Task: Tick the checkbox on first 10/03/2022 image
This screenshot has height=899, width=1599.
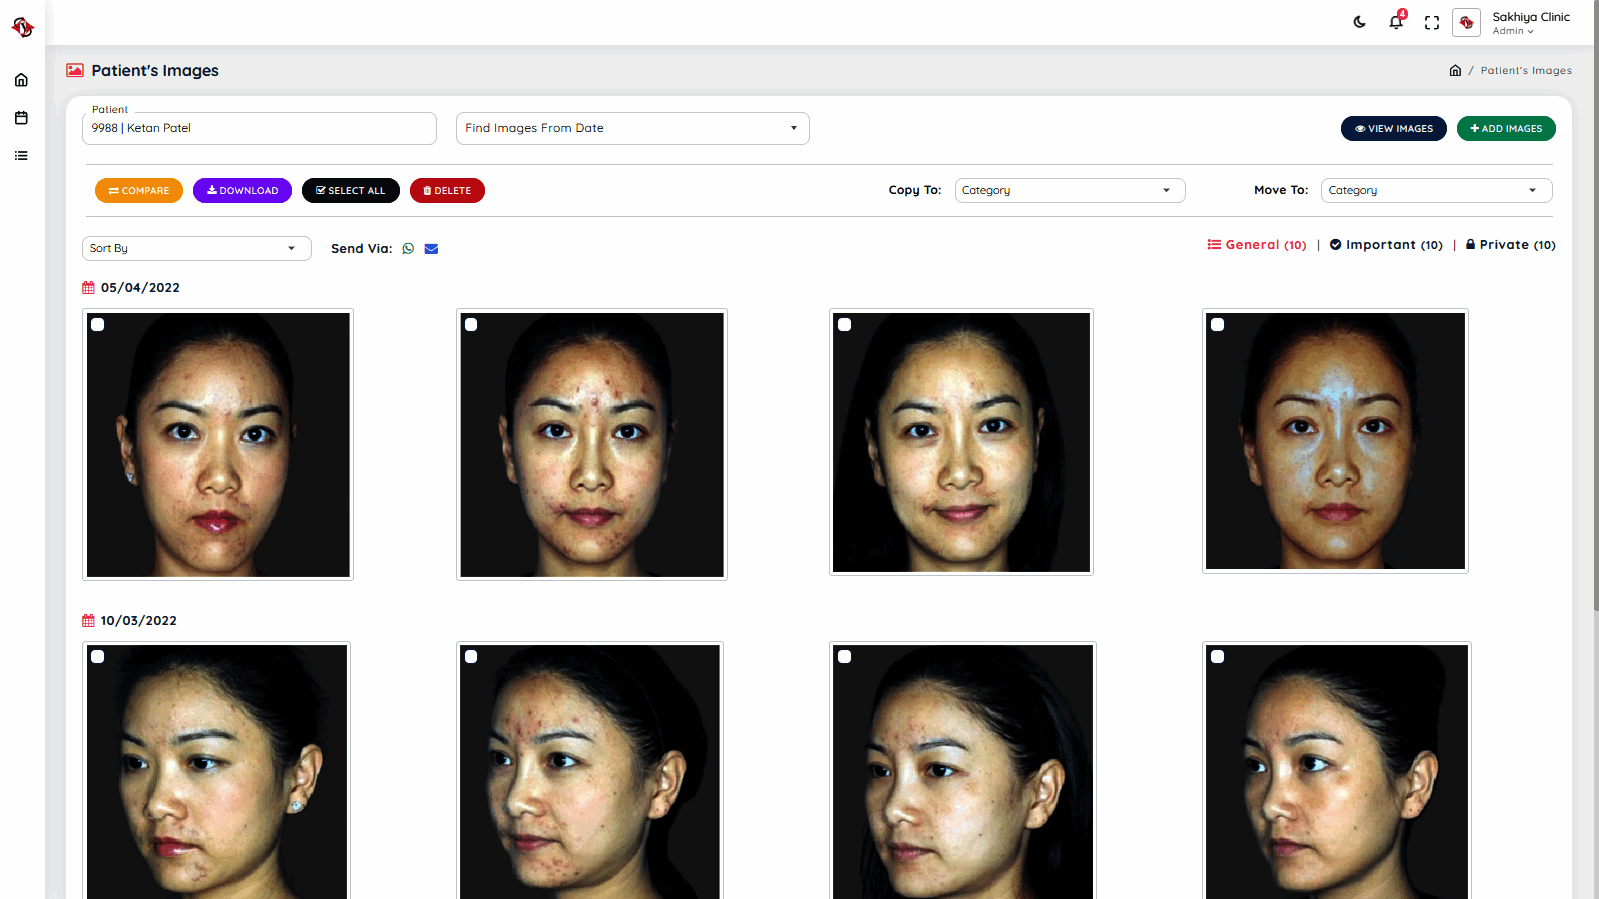Action: point(98,657)
